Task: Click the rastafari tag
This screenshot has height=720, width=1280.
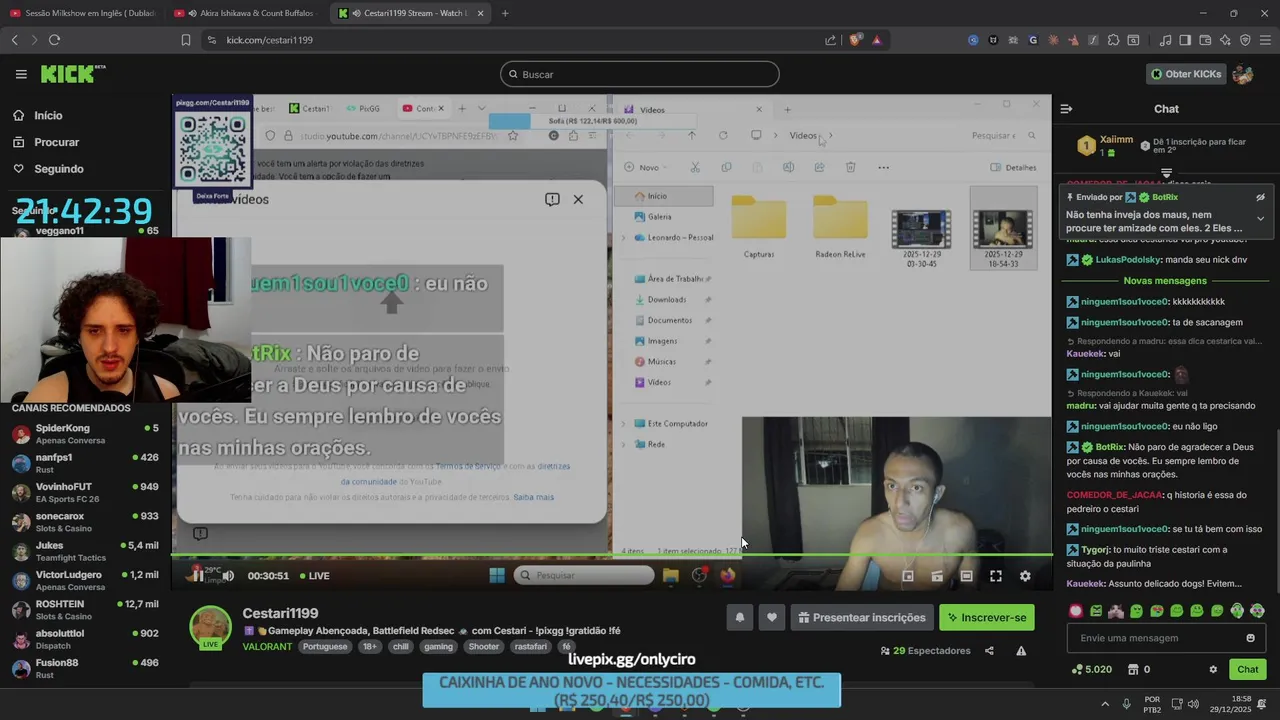Action: (x=532, y=647)
